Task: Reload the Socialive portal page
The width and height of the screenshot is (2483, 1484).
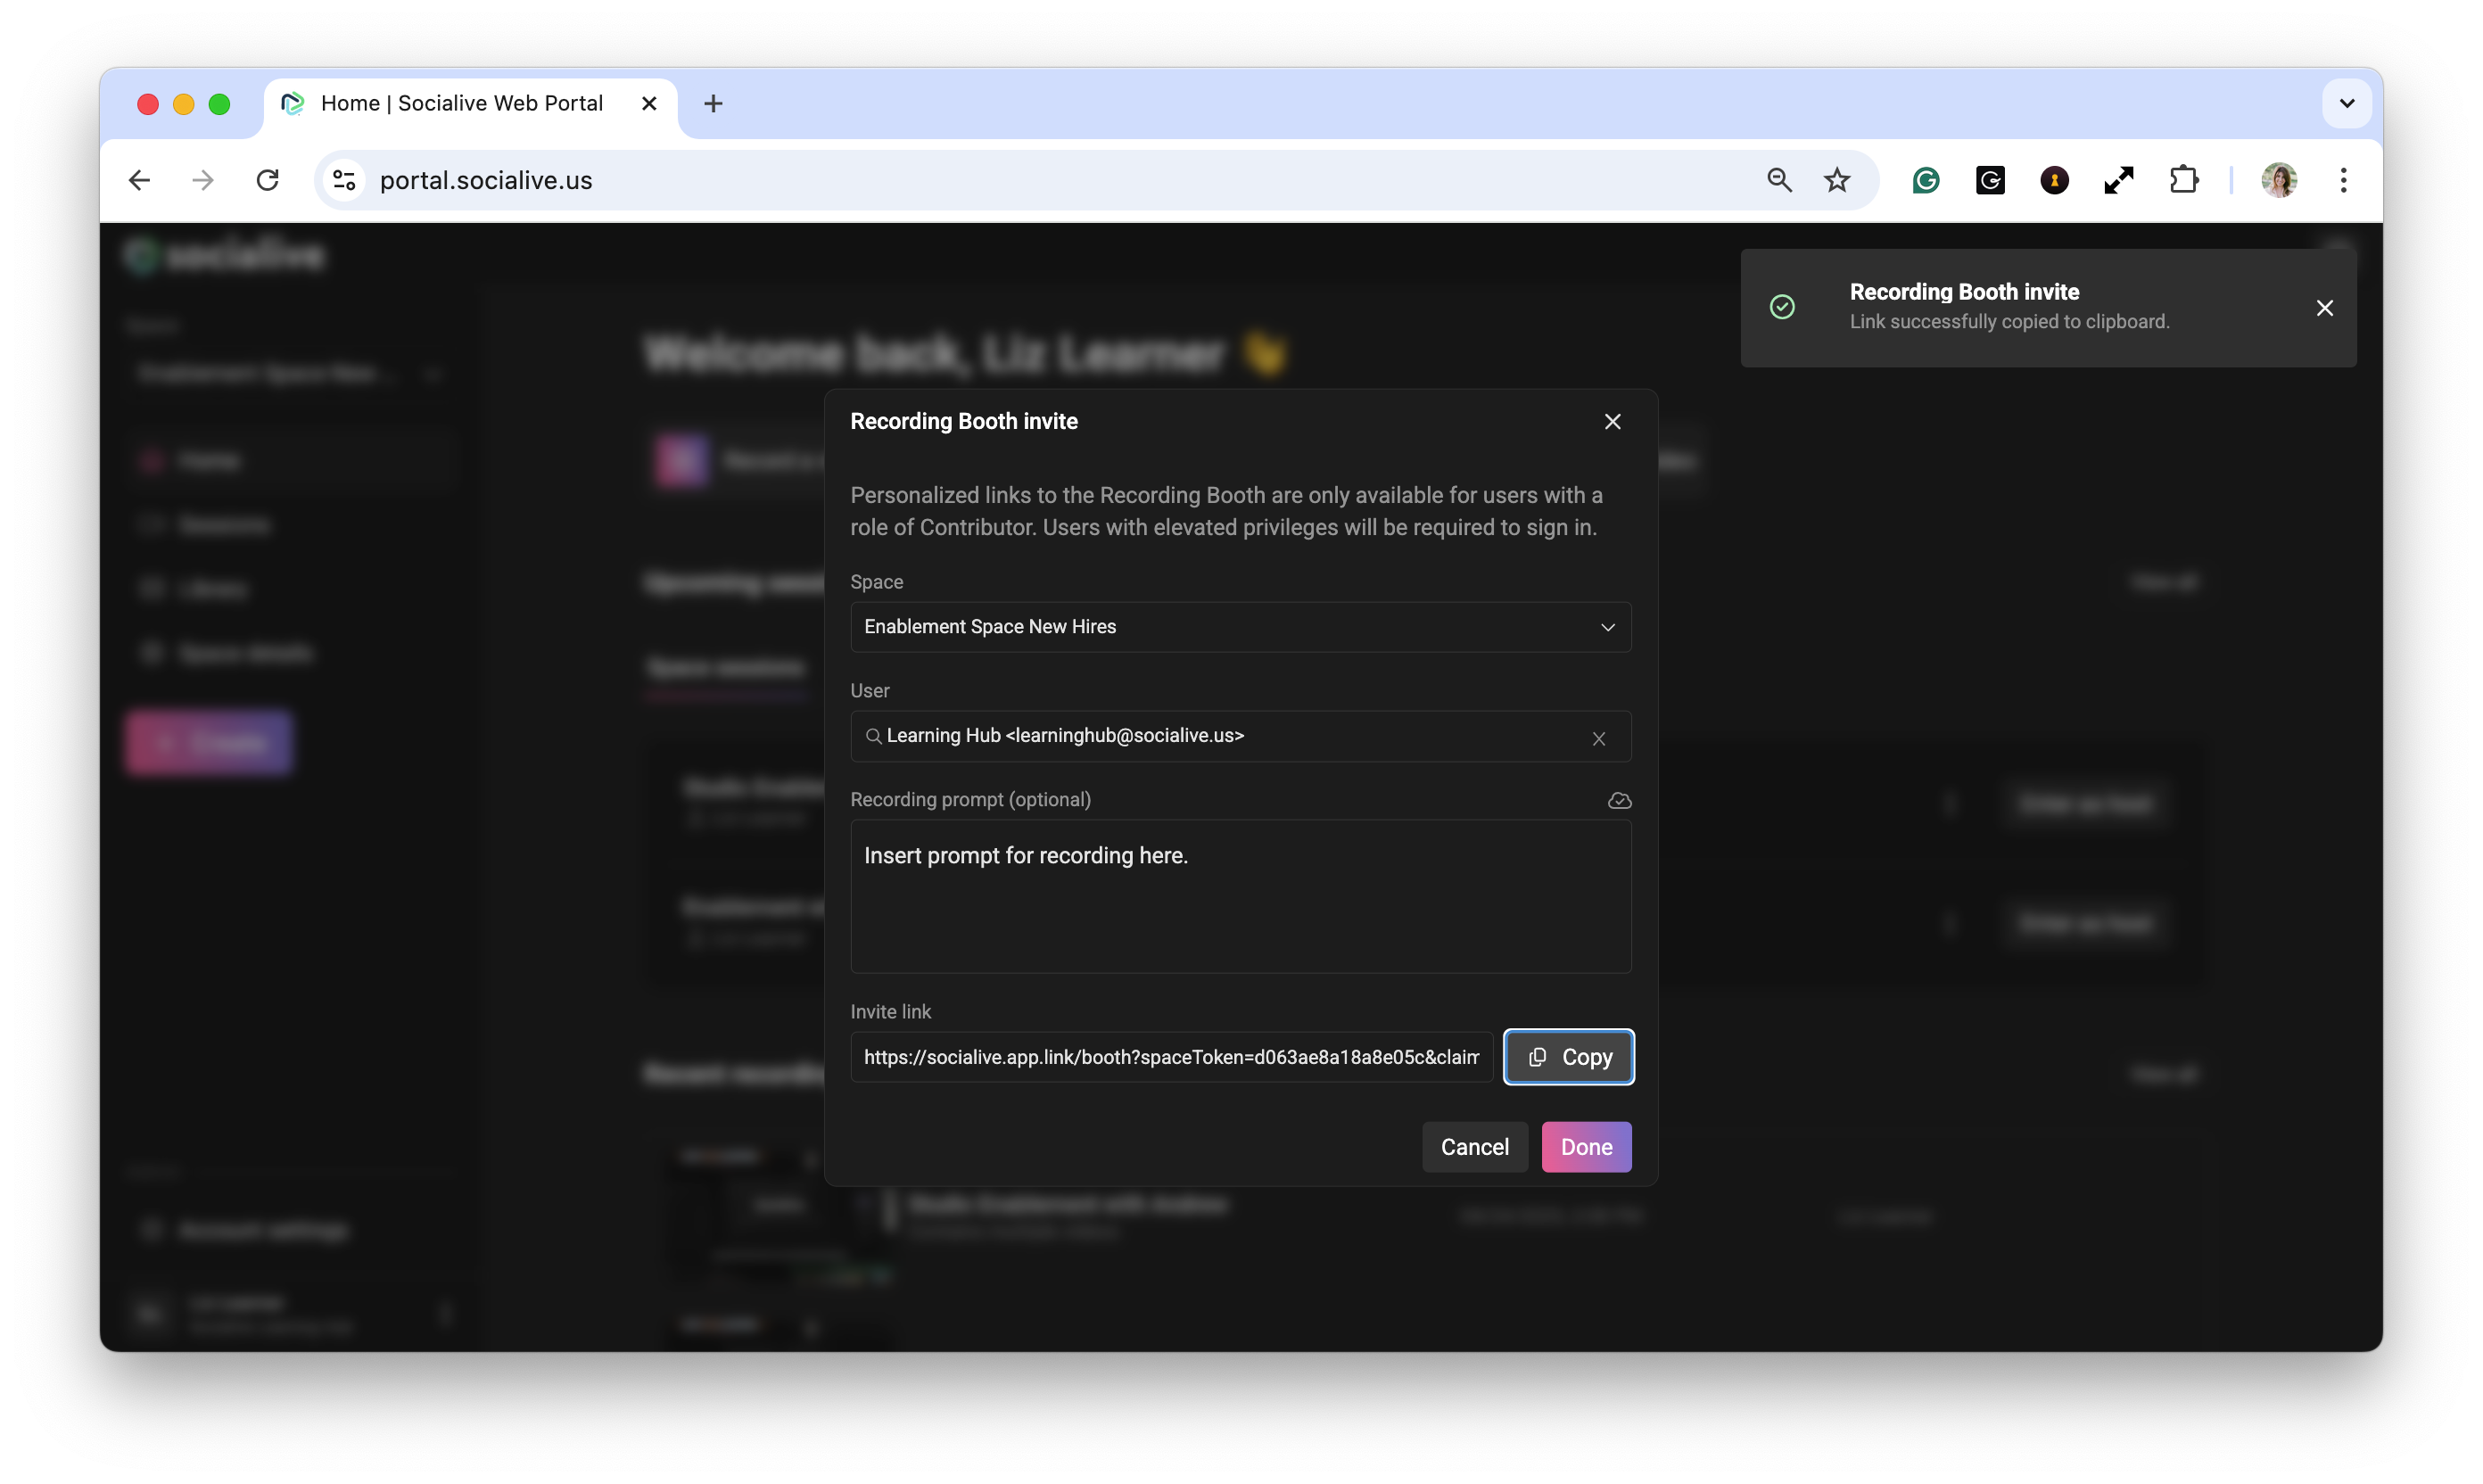Action: (267, 180)
